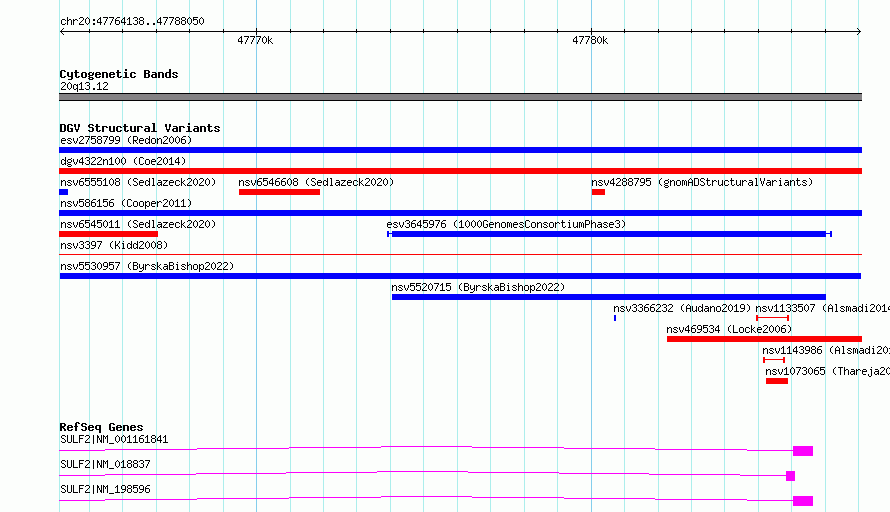The height and width of the screenshot is (512, 890).
Task: Click the 47770k ruler tick label
Action: tap(255, 40)
